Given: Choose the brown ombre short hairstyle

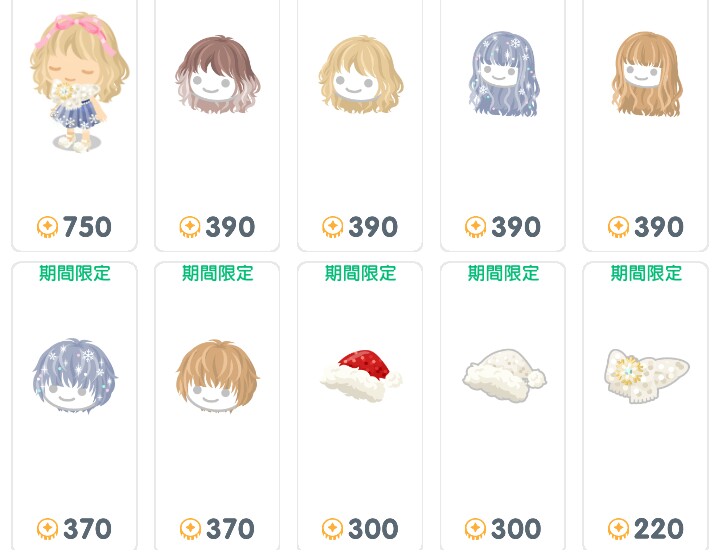Looking at the screenshot, I should pyautogui.click(x=218, y=75).
